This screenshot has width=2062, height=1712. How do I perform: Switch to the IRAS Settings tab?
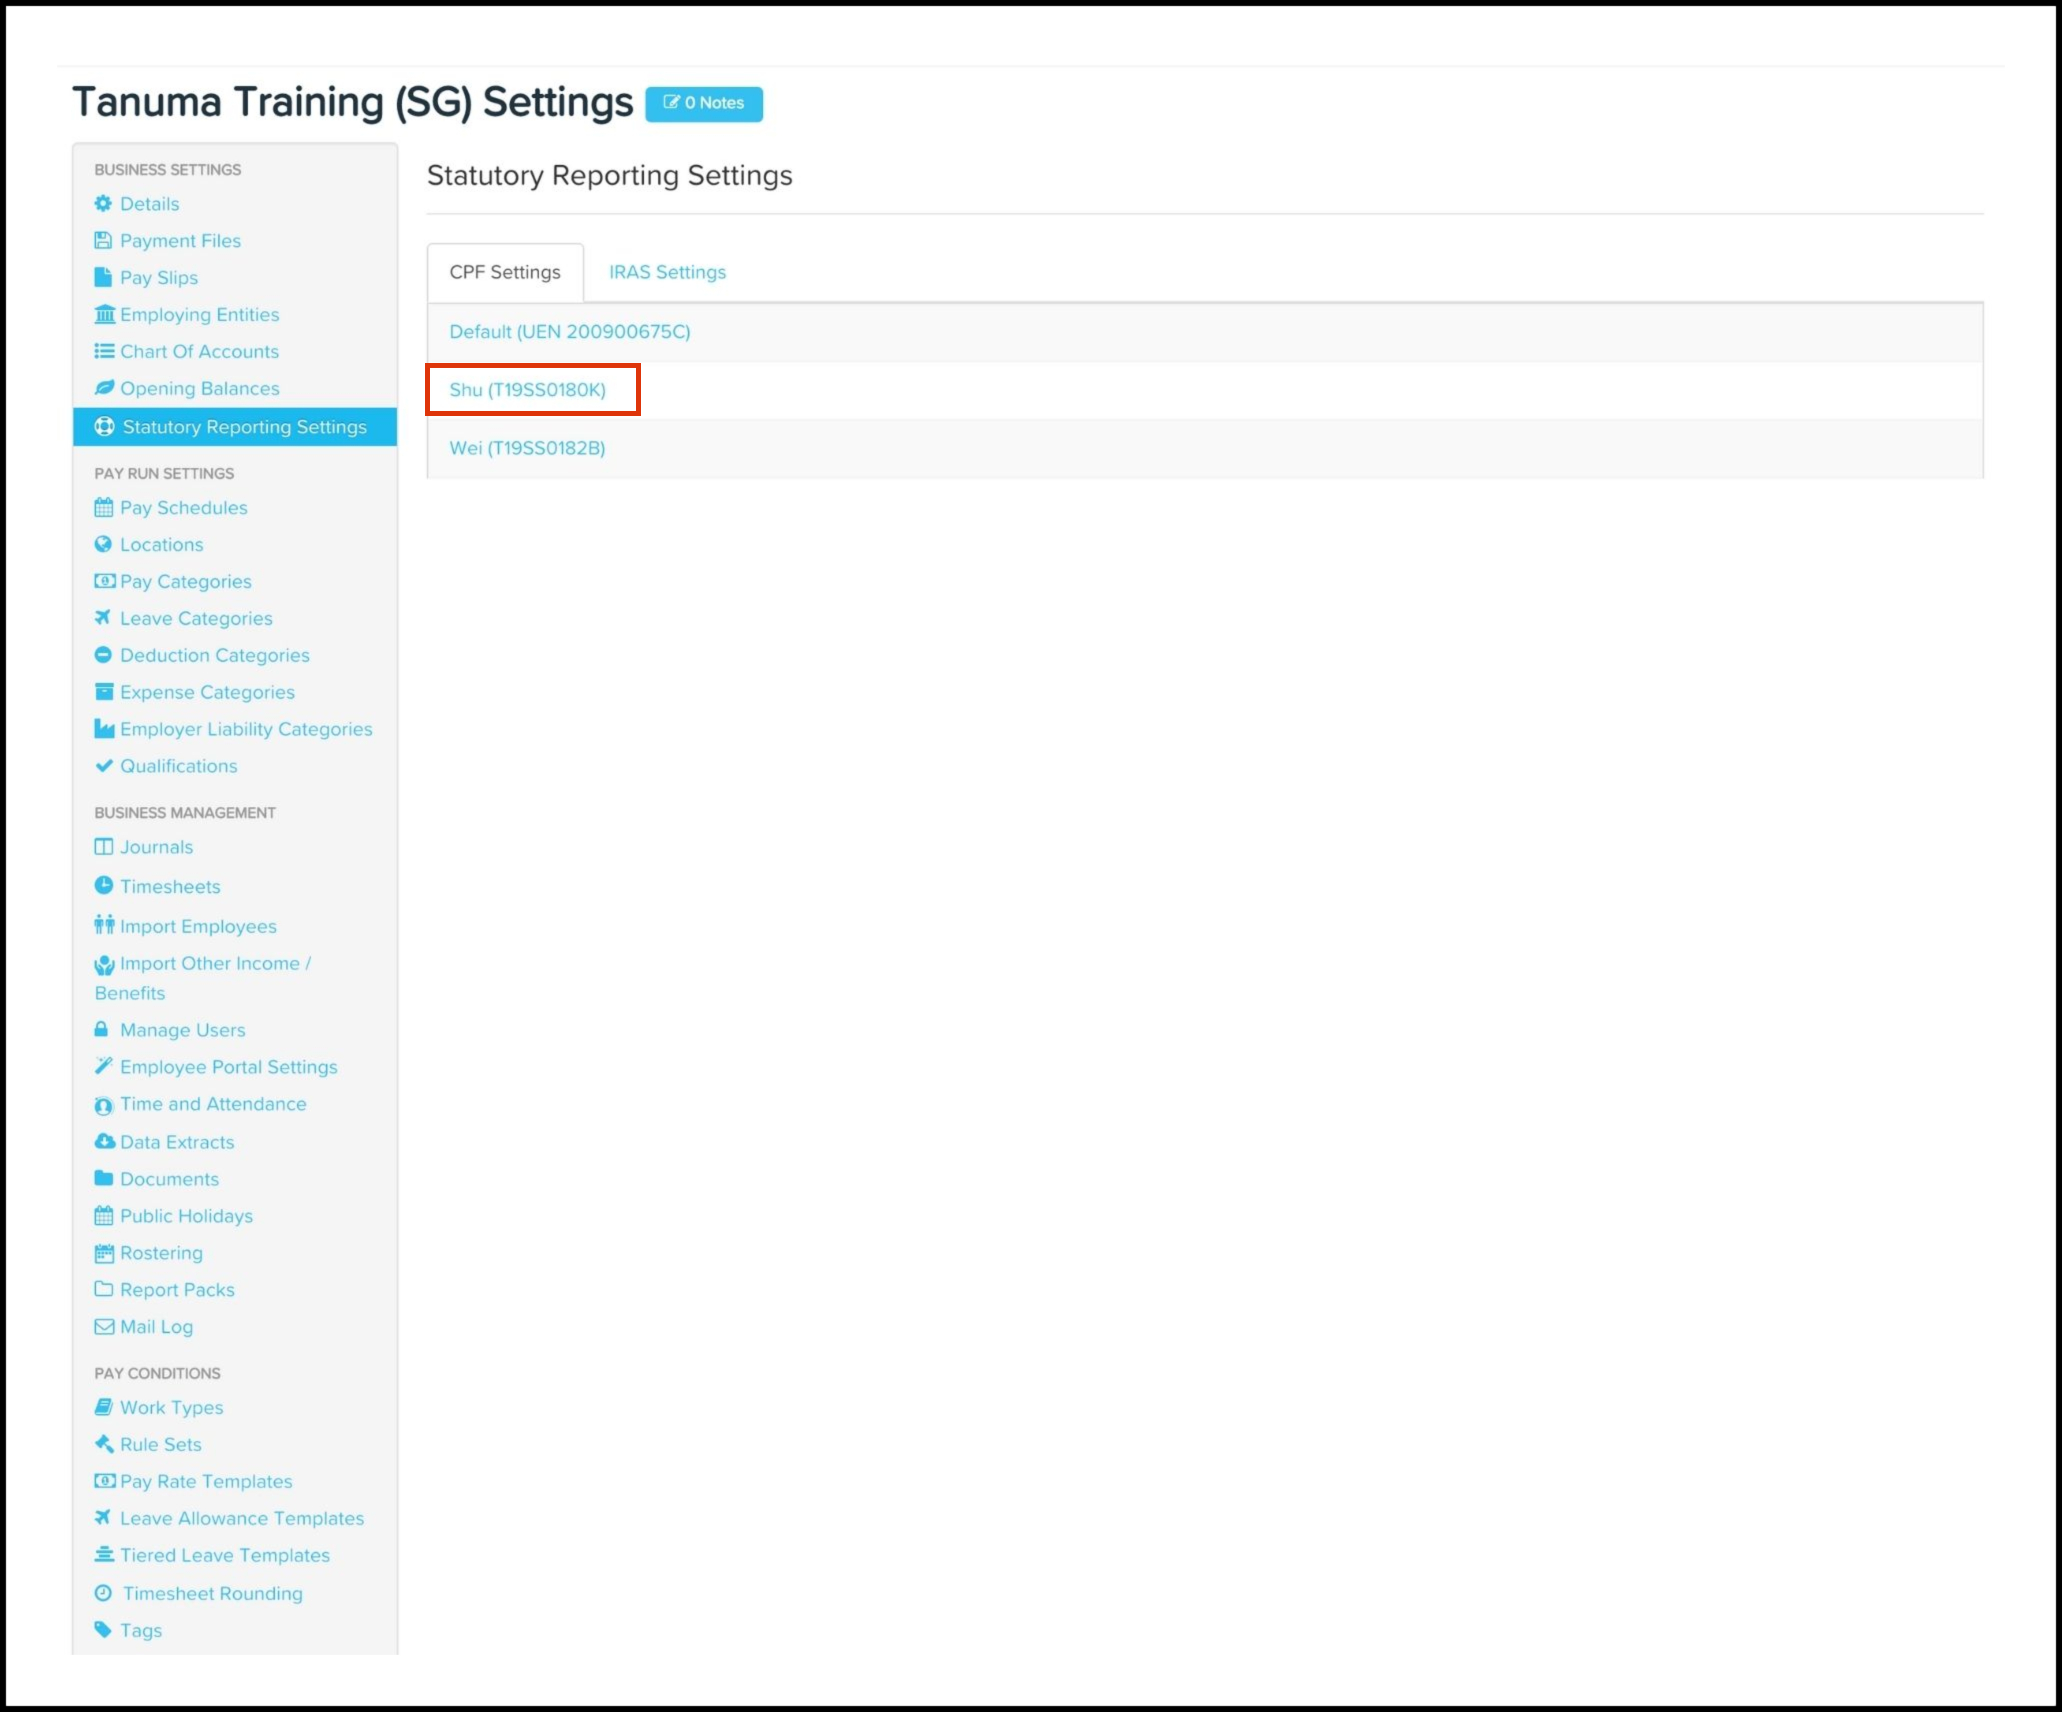pos(667,272)
